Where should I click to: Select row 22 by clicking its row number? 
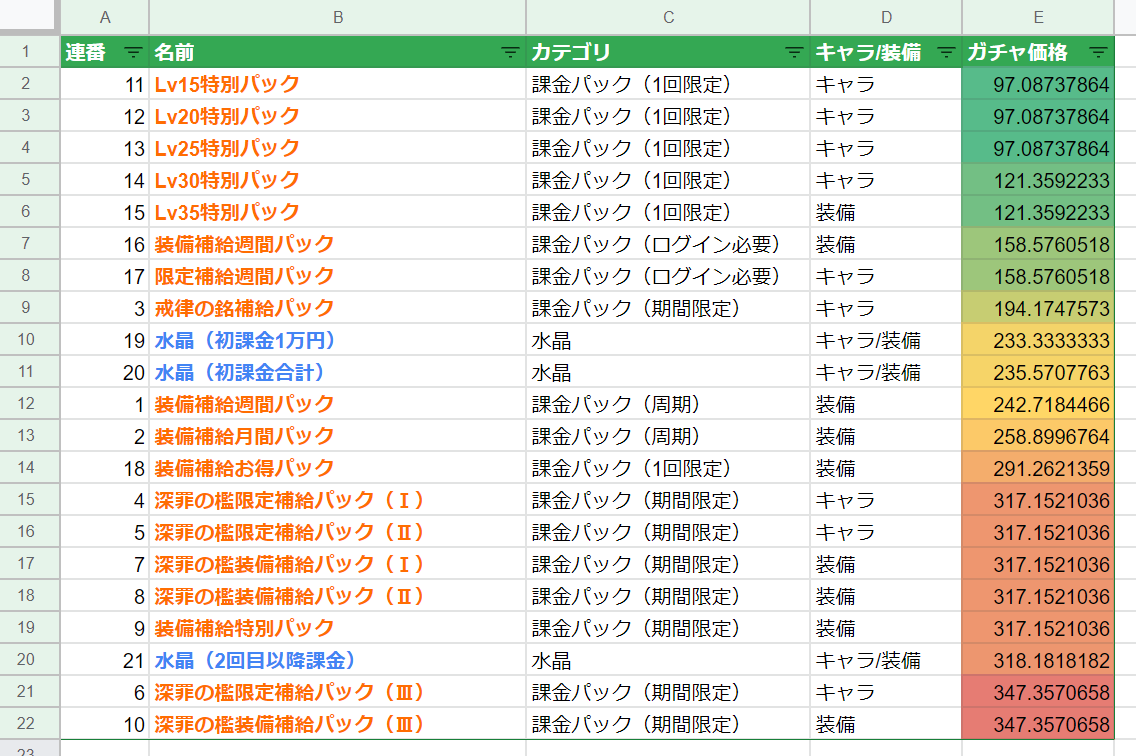(x=27, y=724)
